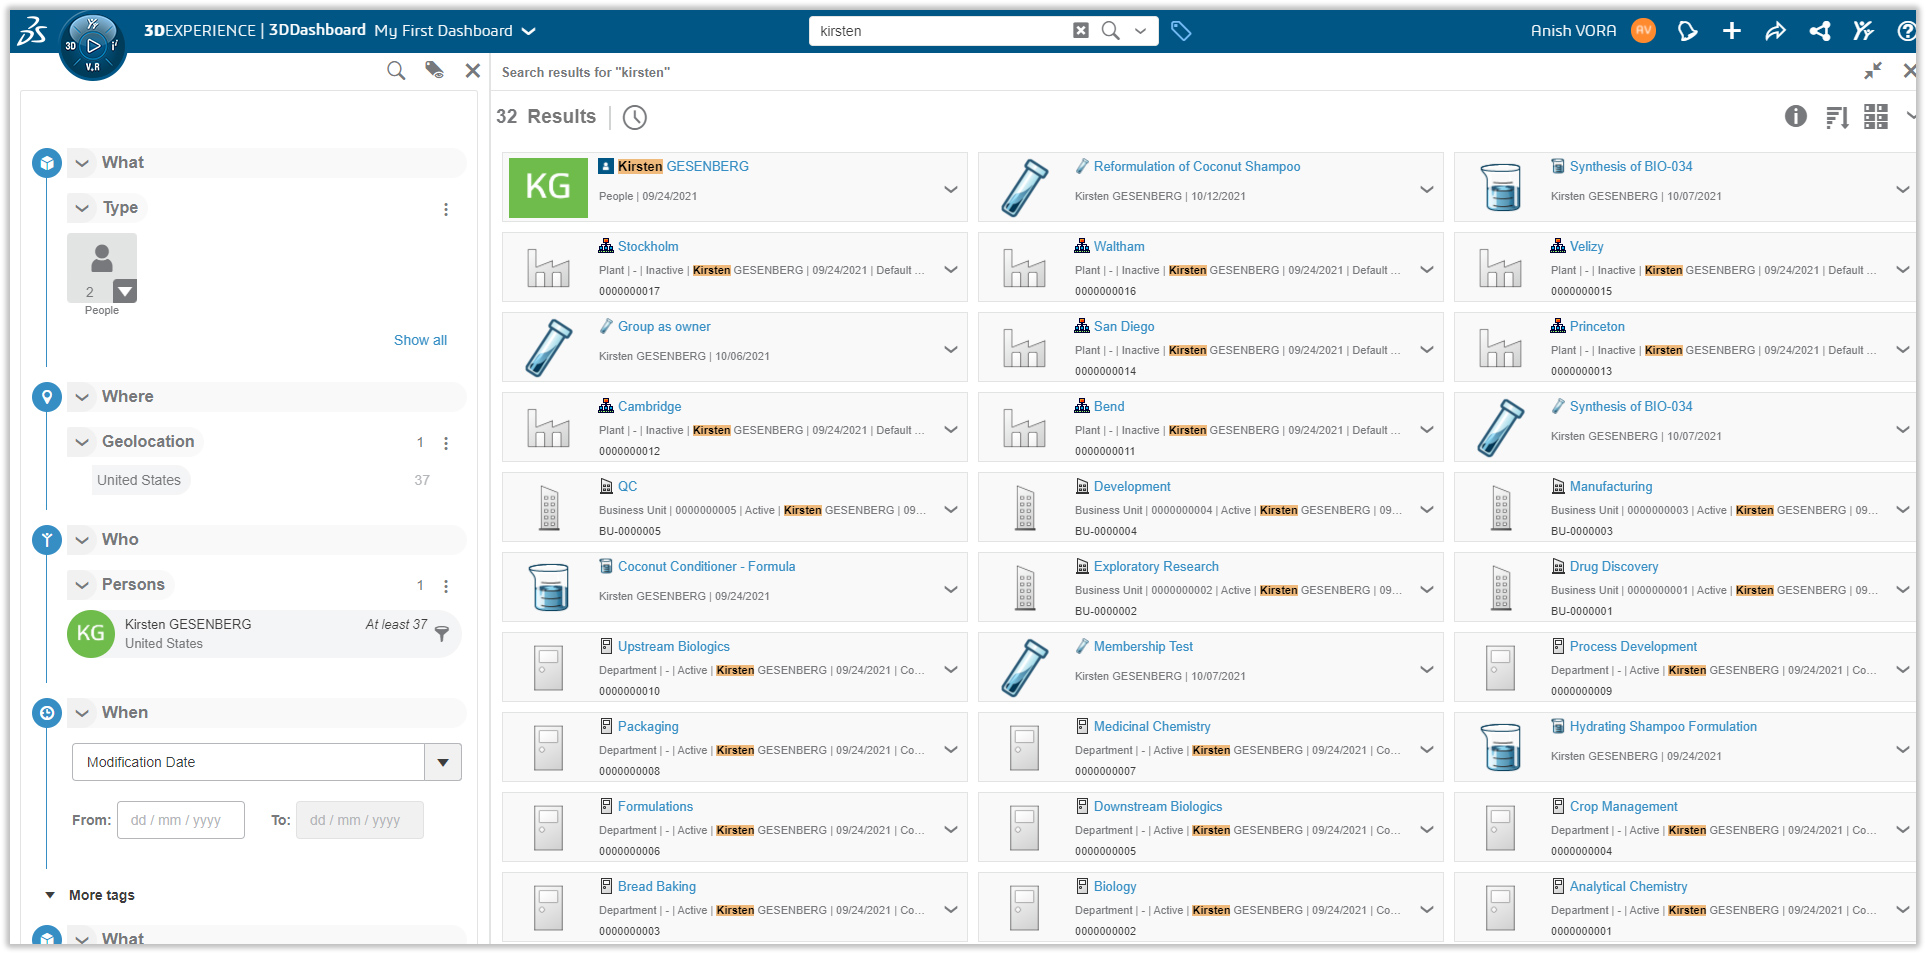Open Persons three-dot menu

coord(446,586)
